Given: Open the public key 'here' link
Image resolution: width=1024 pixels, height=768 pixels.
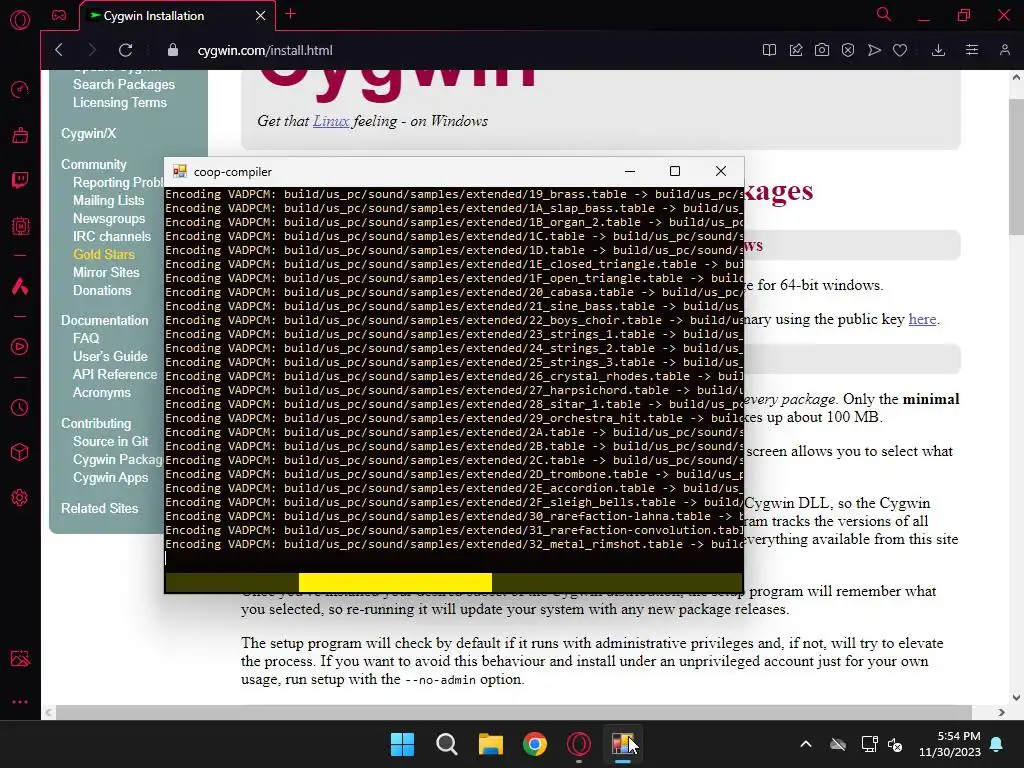Looking at the screenshot, I should coord(922,319).
